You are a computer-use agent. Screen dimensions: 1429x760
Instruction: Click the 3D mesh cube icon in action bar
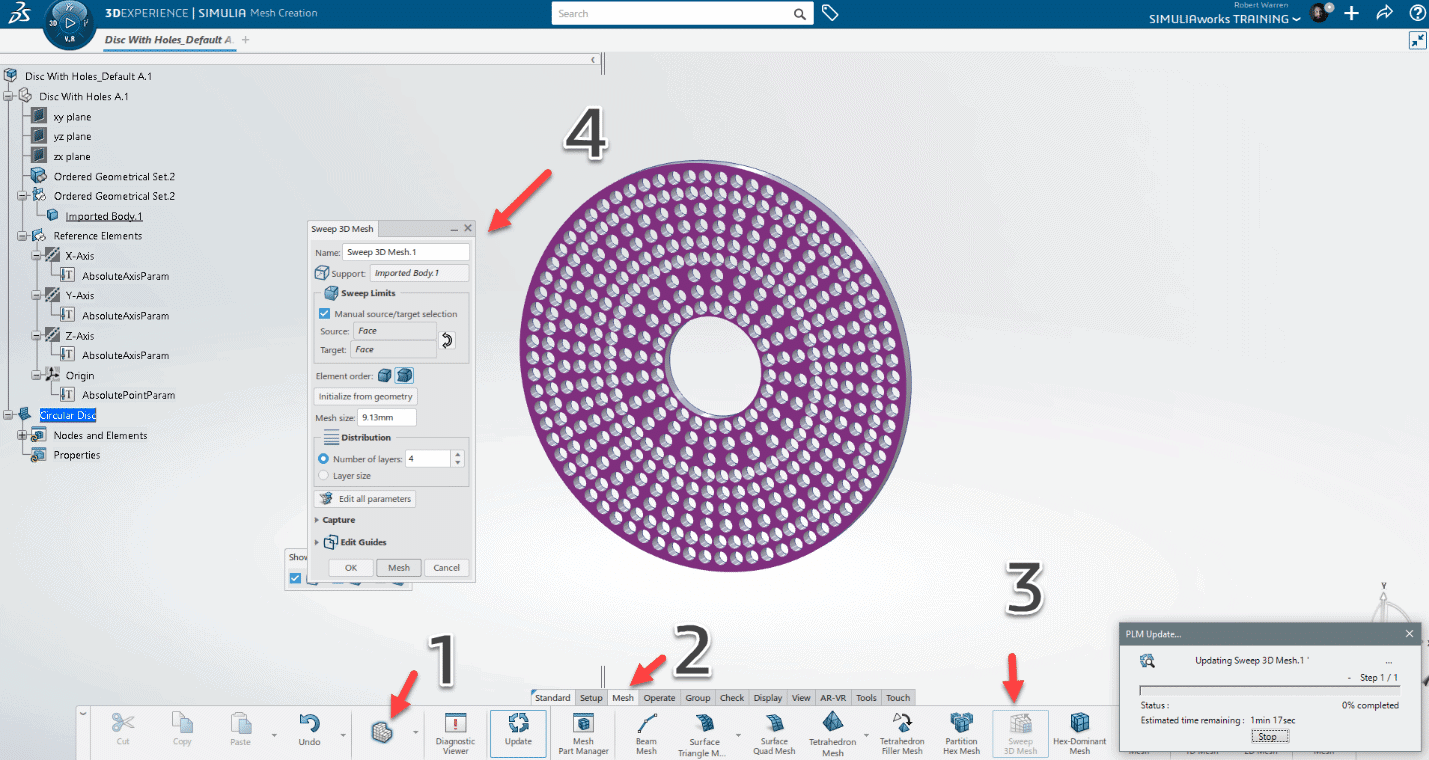point(380,731)
